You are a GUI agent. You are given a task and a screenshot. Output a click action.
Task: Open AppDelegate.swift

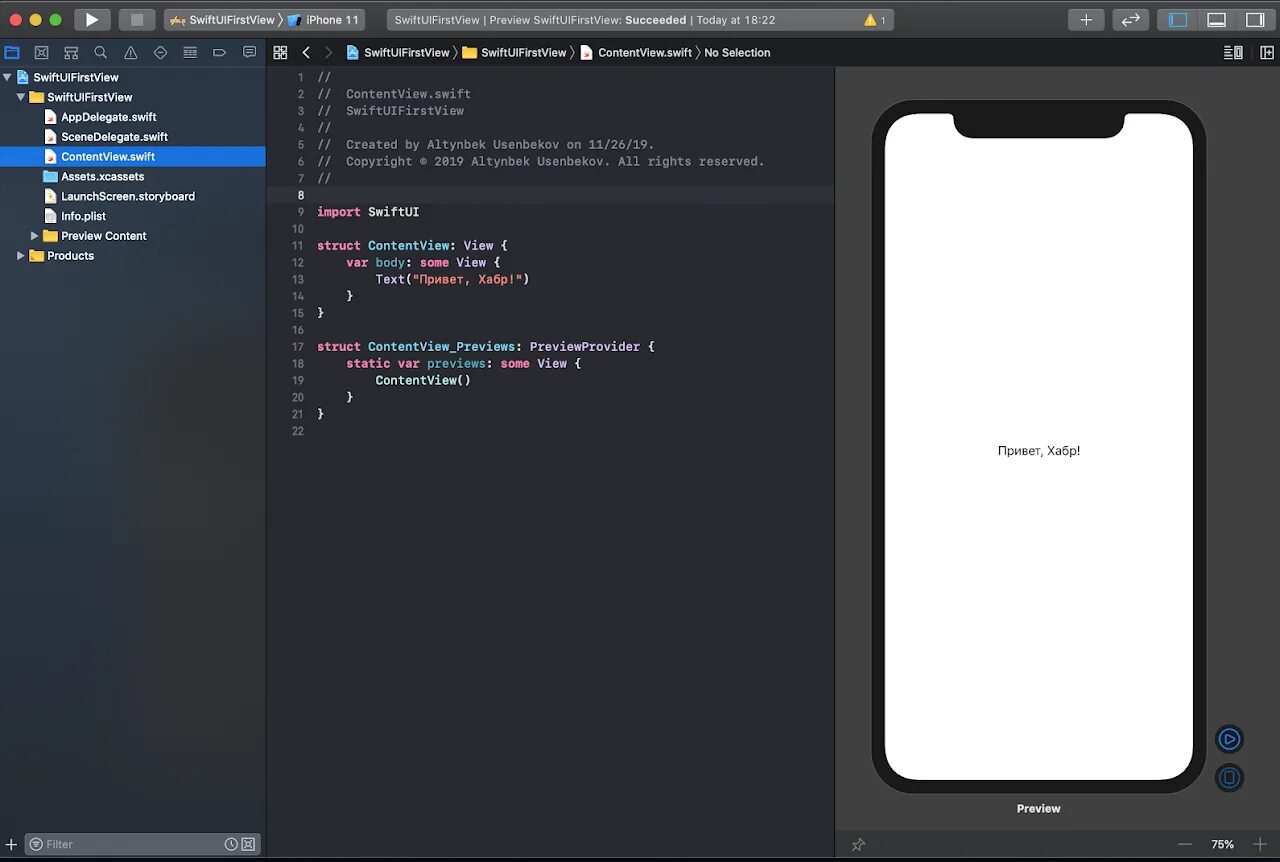108,117
